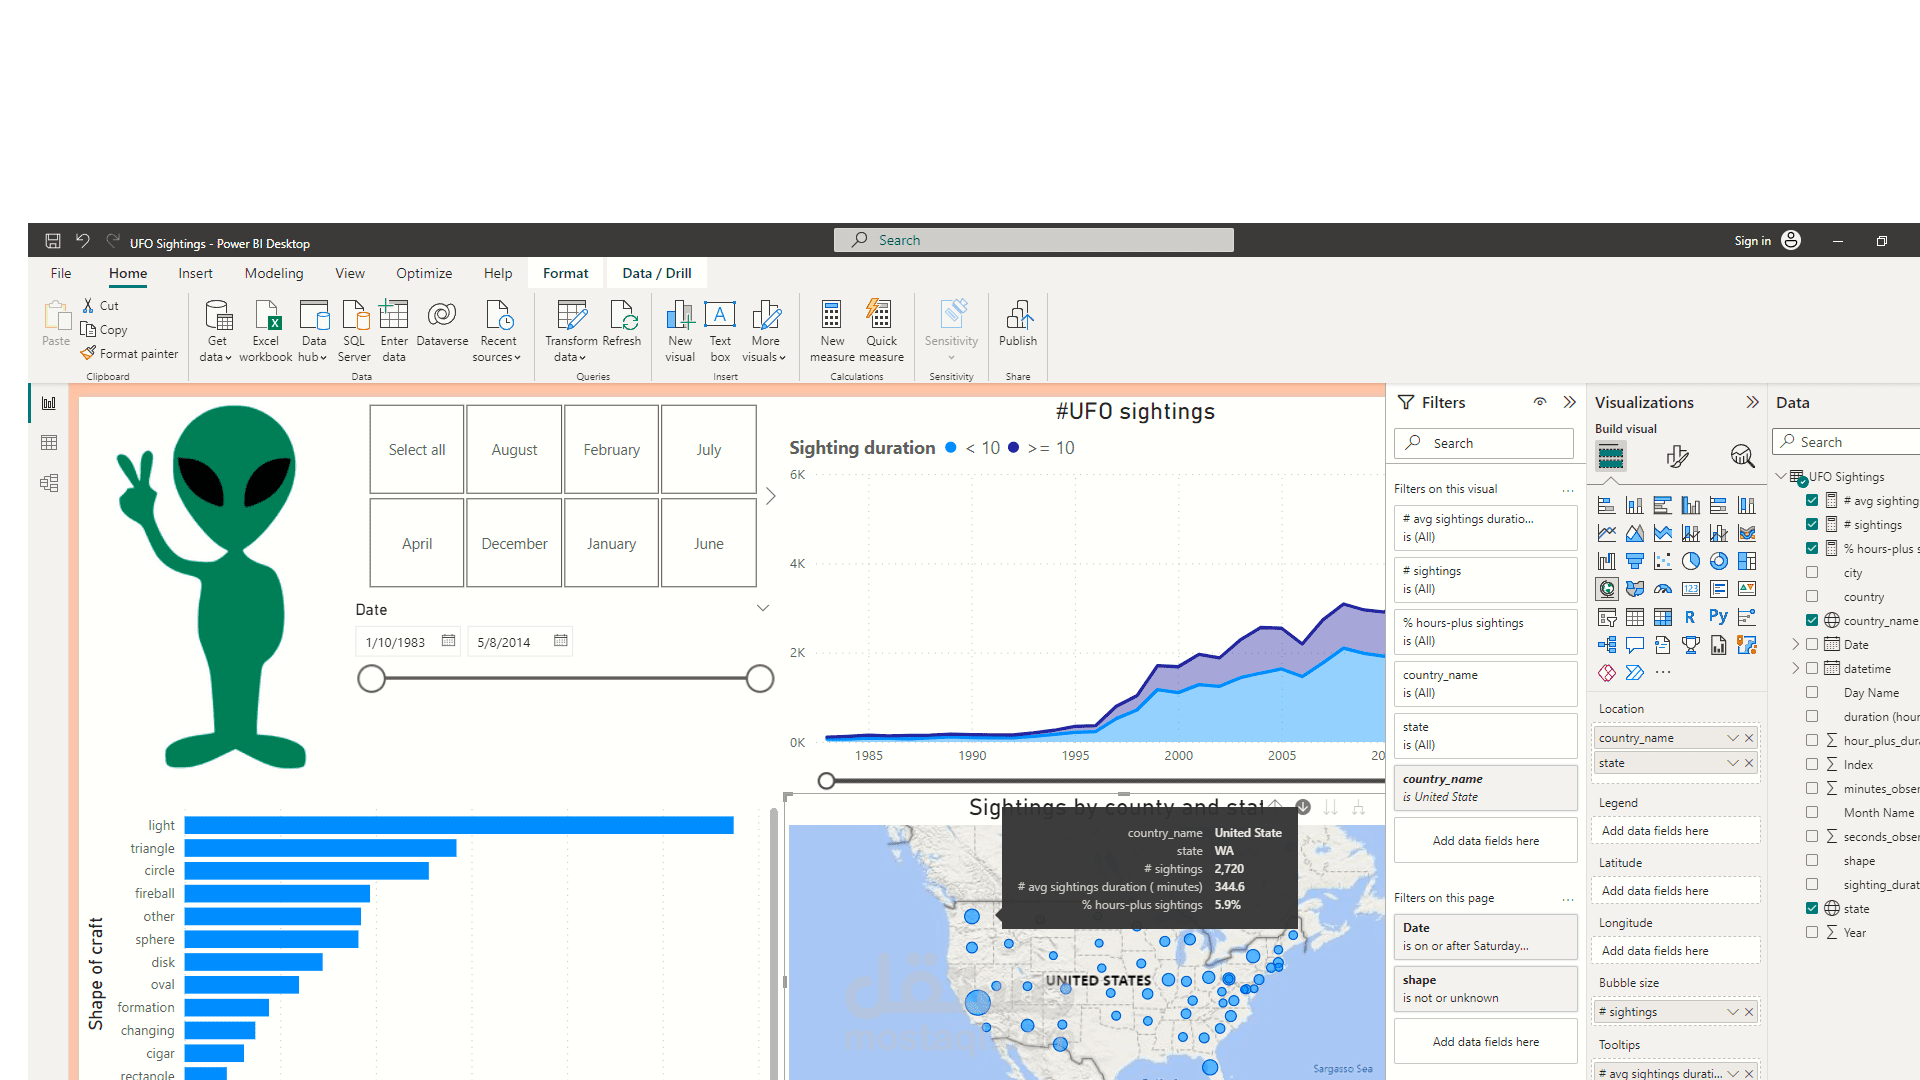The image size is (1920, 1080).
Task: Check the city field checkbox
Action: (x=1812, y=572)
